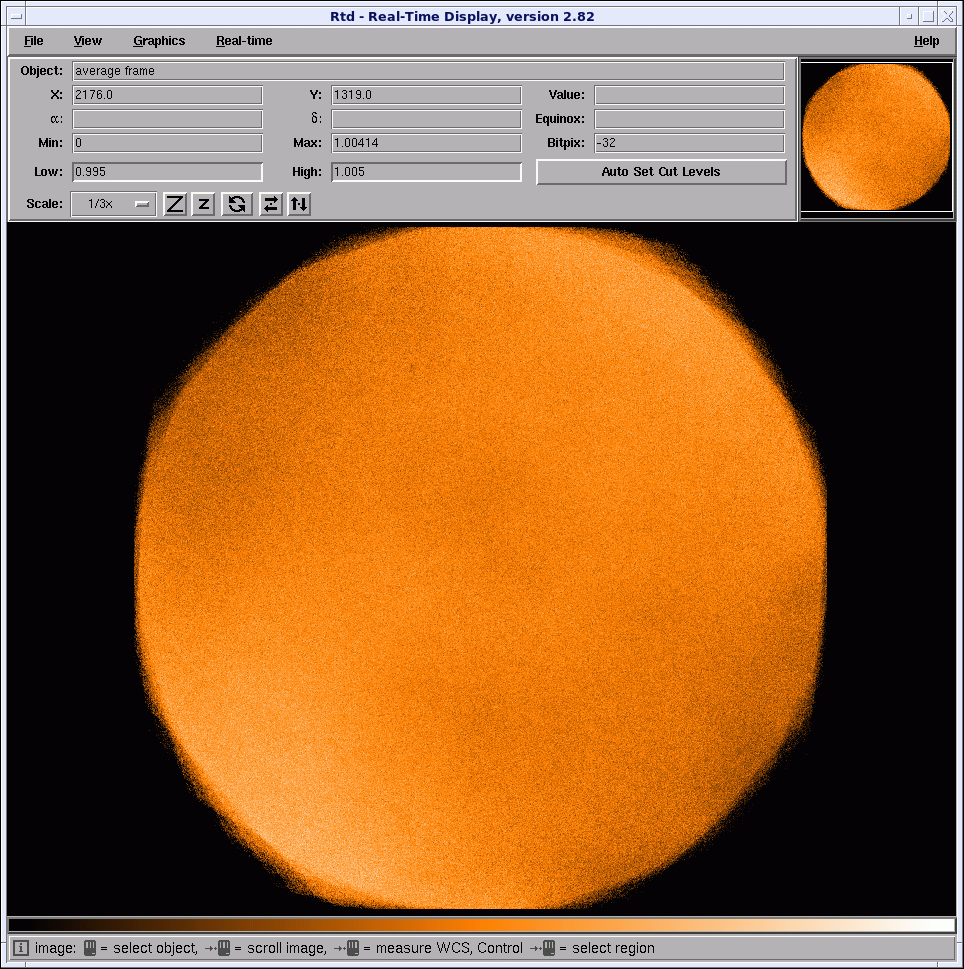The height and width of the screenshot is (969, 964).
Task: Minimize the Rtd window
Action: pyautogui.click(x=909, y=16)
